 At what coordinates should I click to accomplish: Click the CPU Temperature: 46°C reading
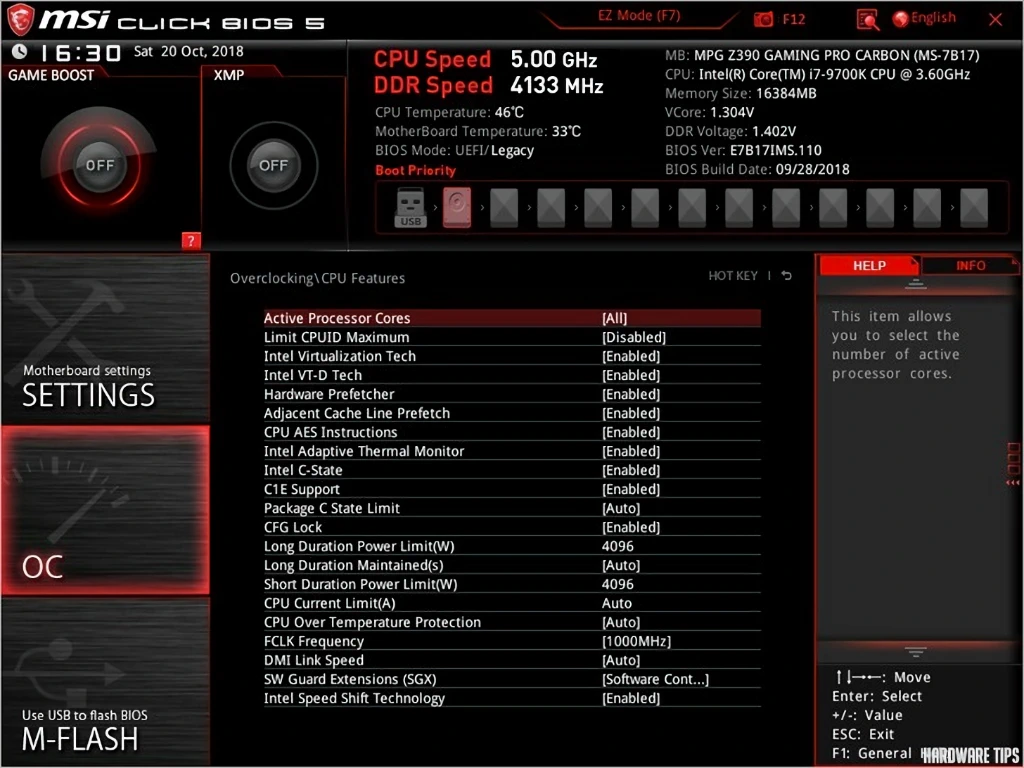(449, 112)
